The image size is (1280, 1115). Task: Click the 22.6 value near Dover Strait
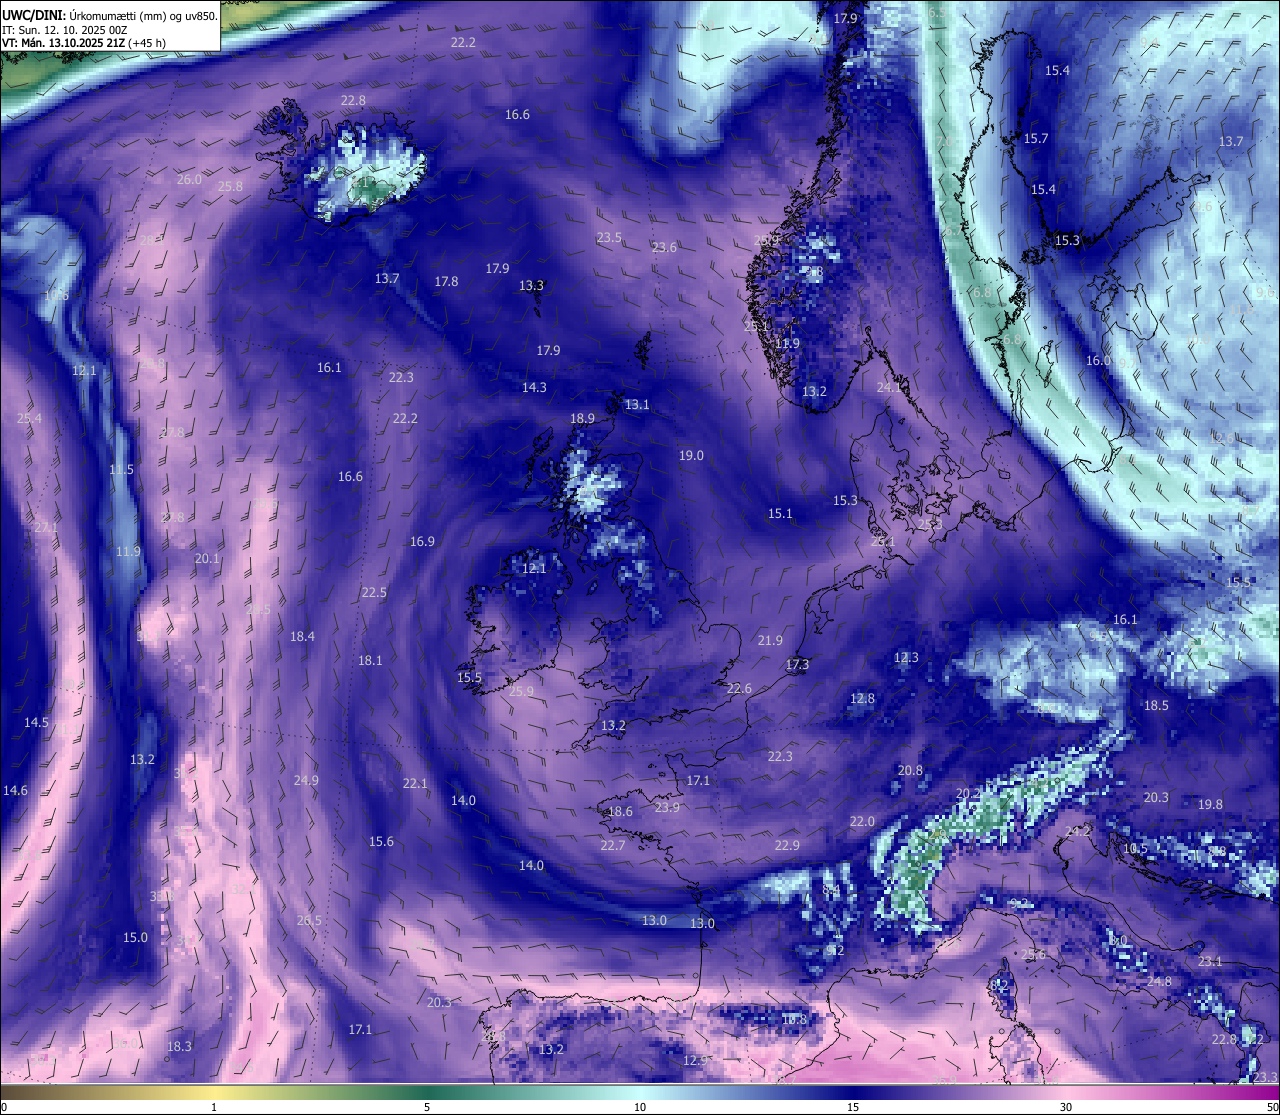click(739, 689)
